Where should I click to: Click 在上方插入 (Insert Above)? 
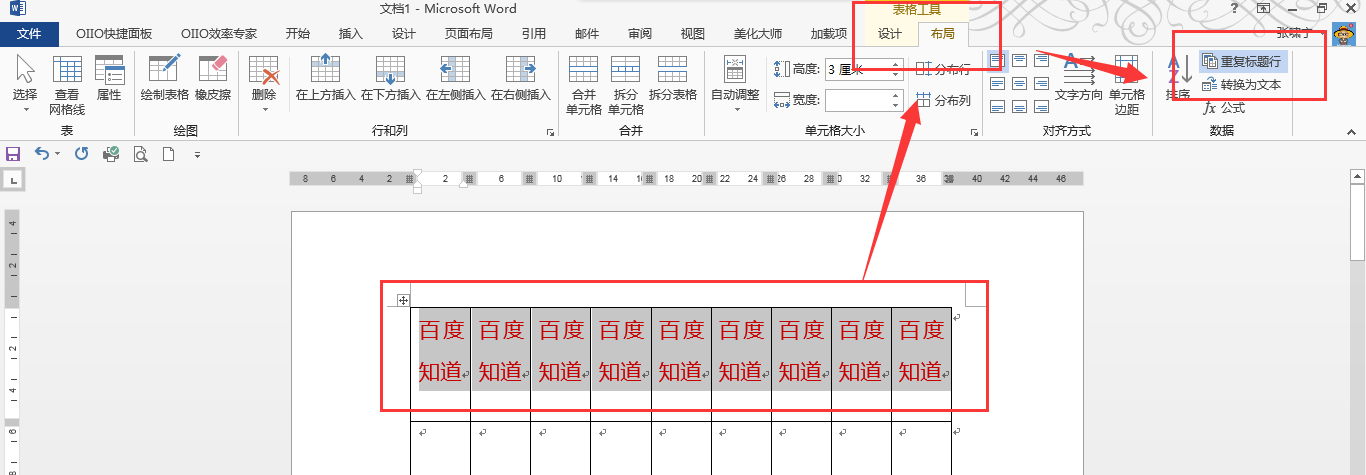pyautogui.click(x=326, y=78)
